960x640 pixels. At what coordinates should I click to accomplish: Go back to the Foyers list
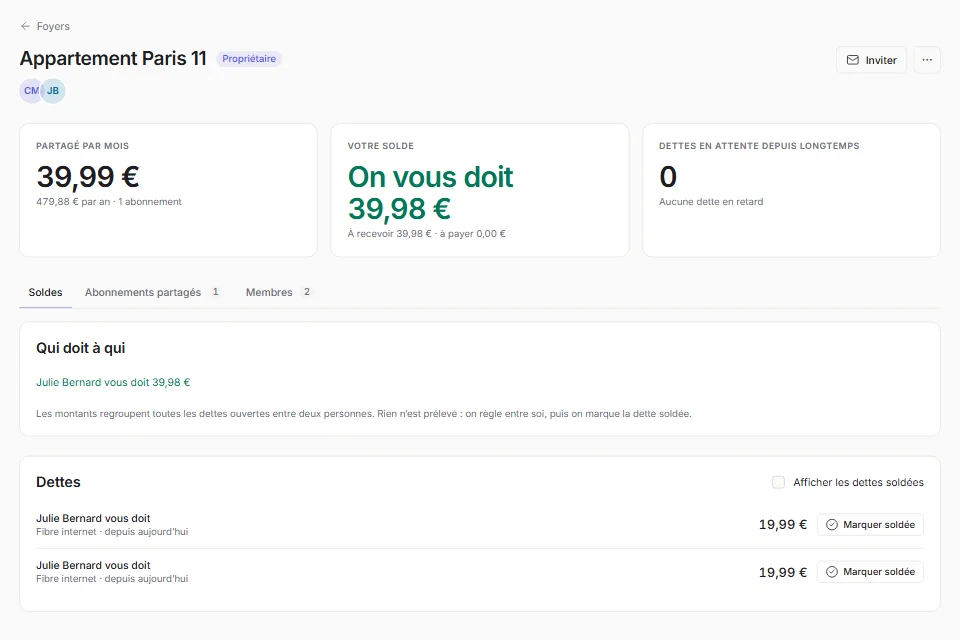(x=45, y=26)
